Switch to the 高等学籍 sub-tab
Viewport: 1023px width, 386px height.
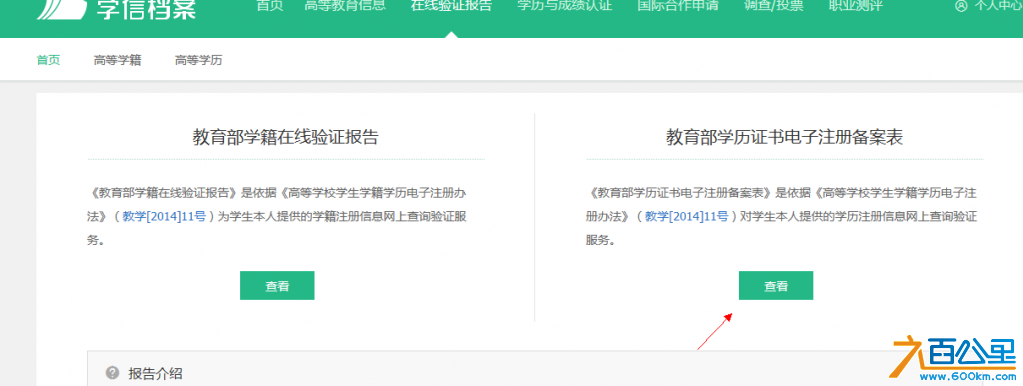[x=117, y=60]
